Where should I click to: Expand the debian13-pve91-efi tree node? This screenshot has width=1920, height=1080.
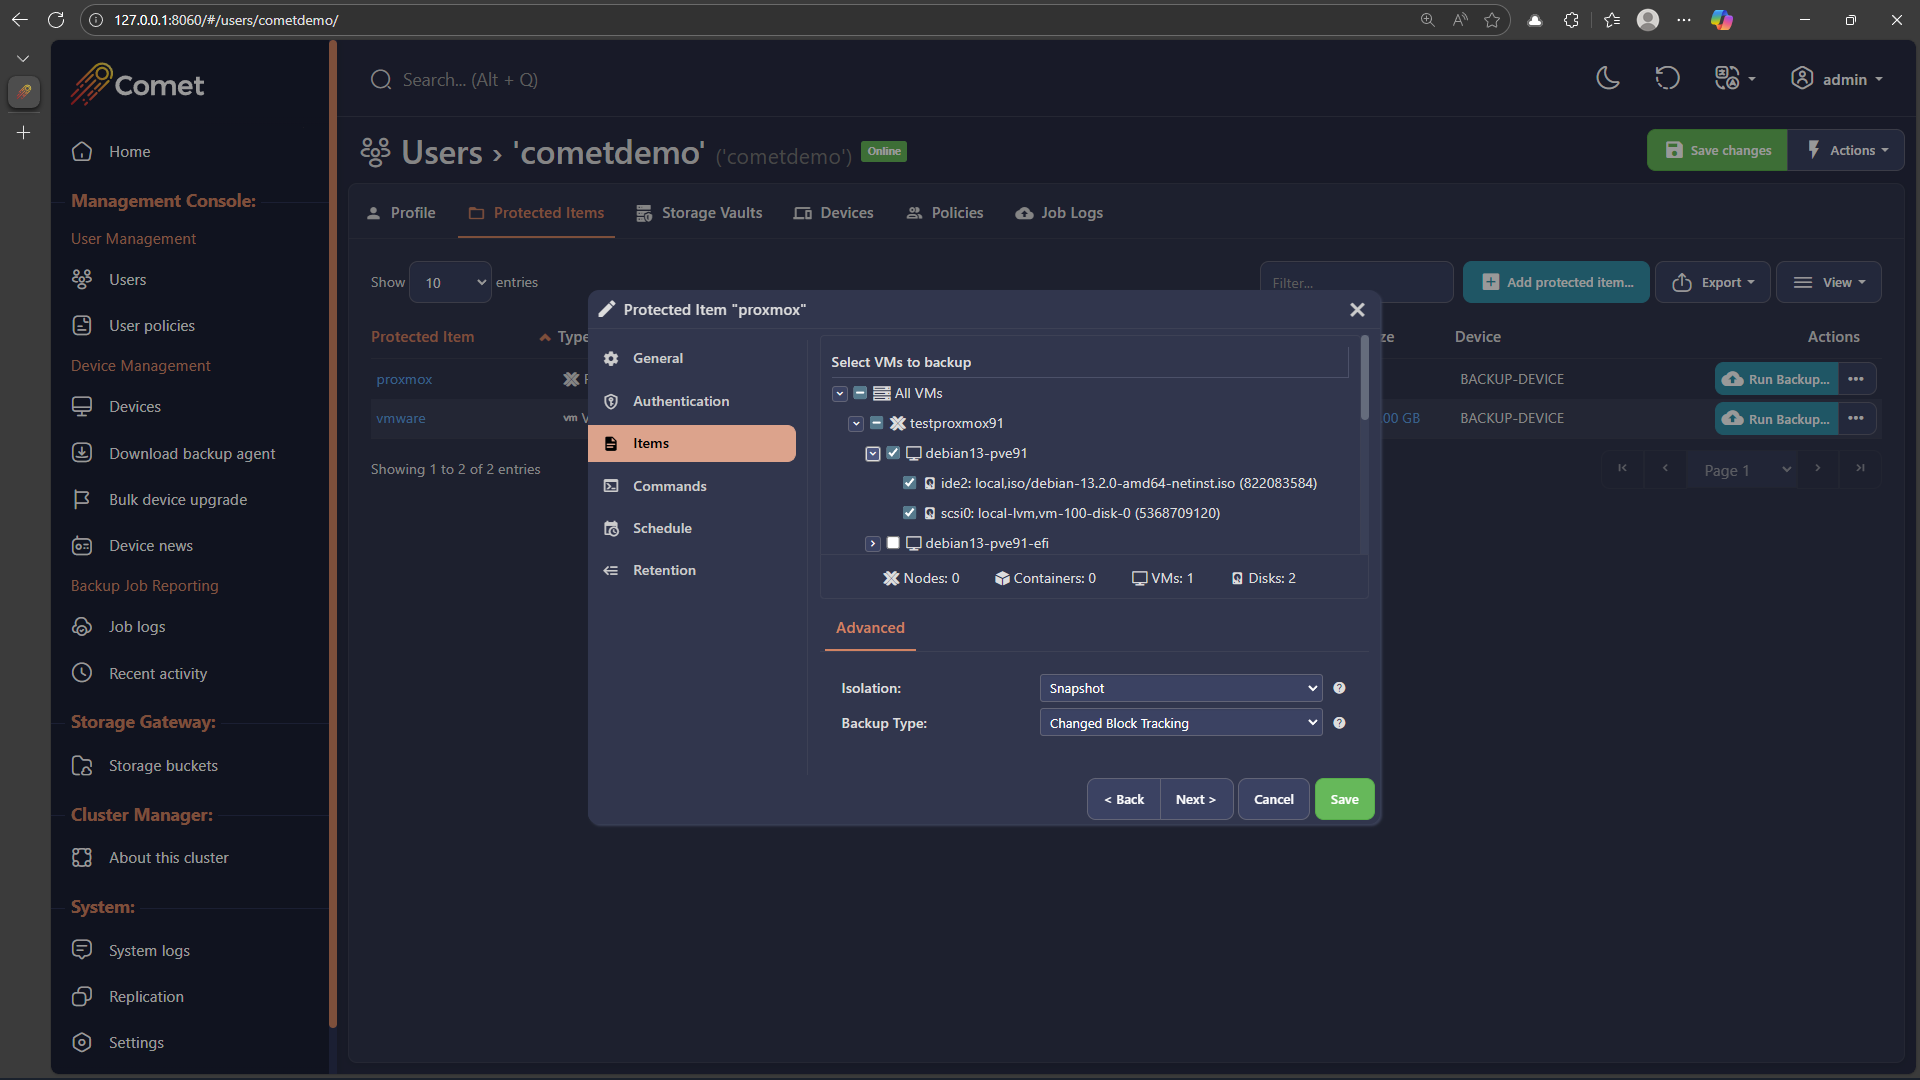[873, 543]
